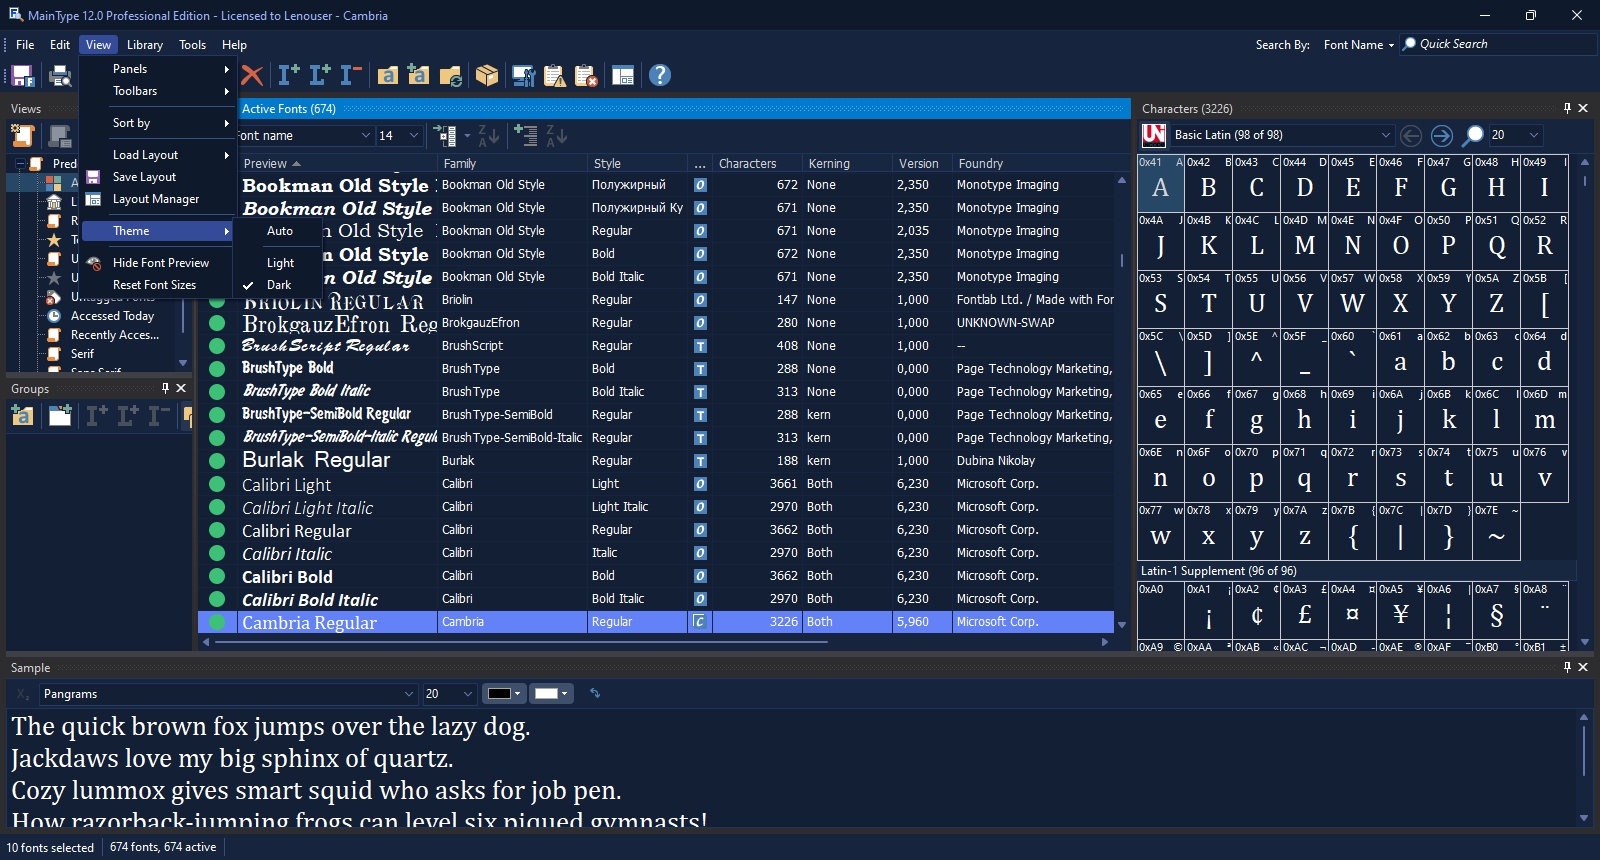Select the Light theme option
The height and width of the screenshot is (860, 1600).
[280, 263]
